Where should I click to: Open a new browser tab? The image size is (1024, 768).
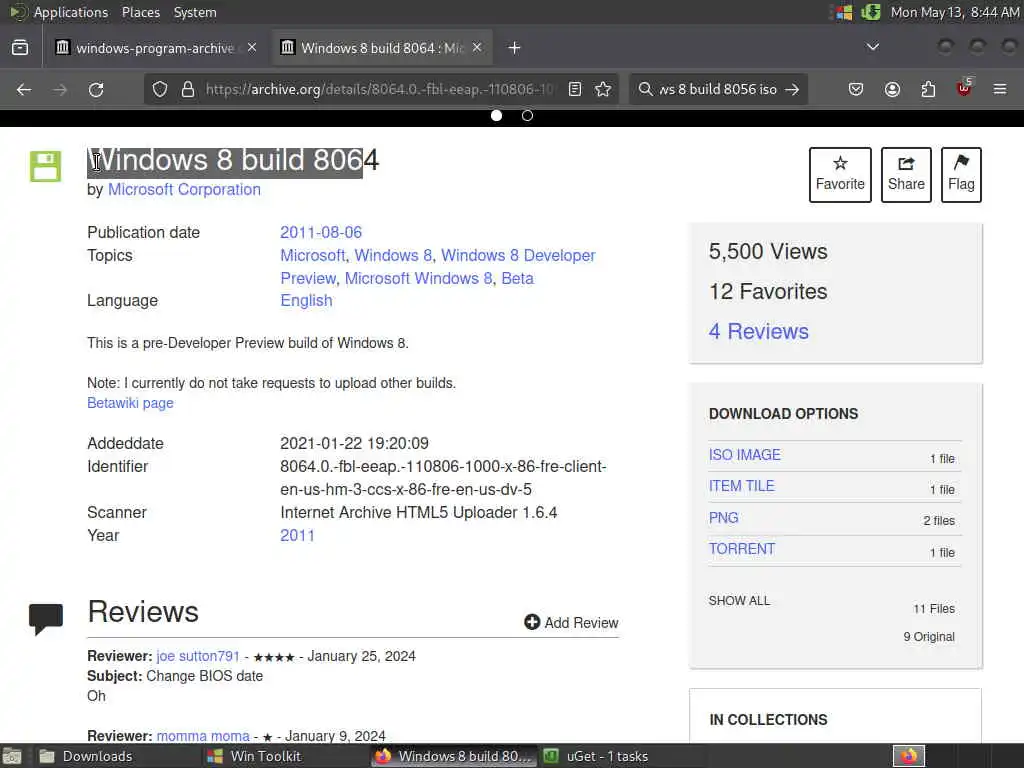(515, 48)
